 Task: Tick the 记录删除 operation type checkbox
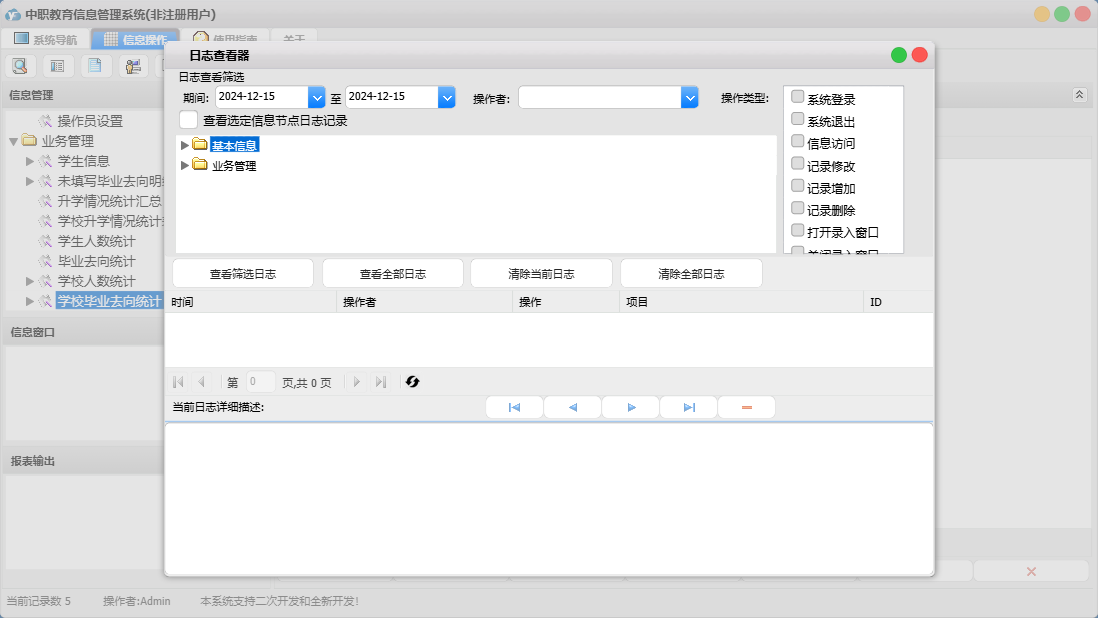click(798, 208)
